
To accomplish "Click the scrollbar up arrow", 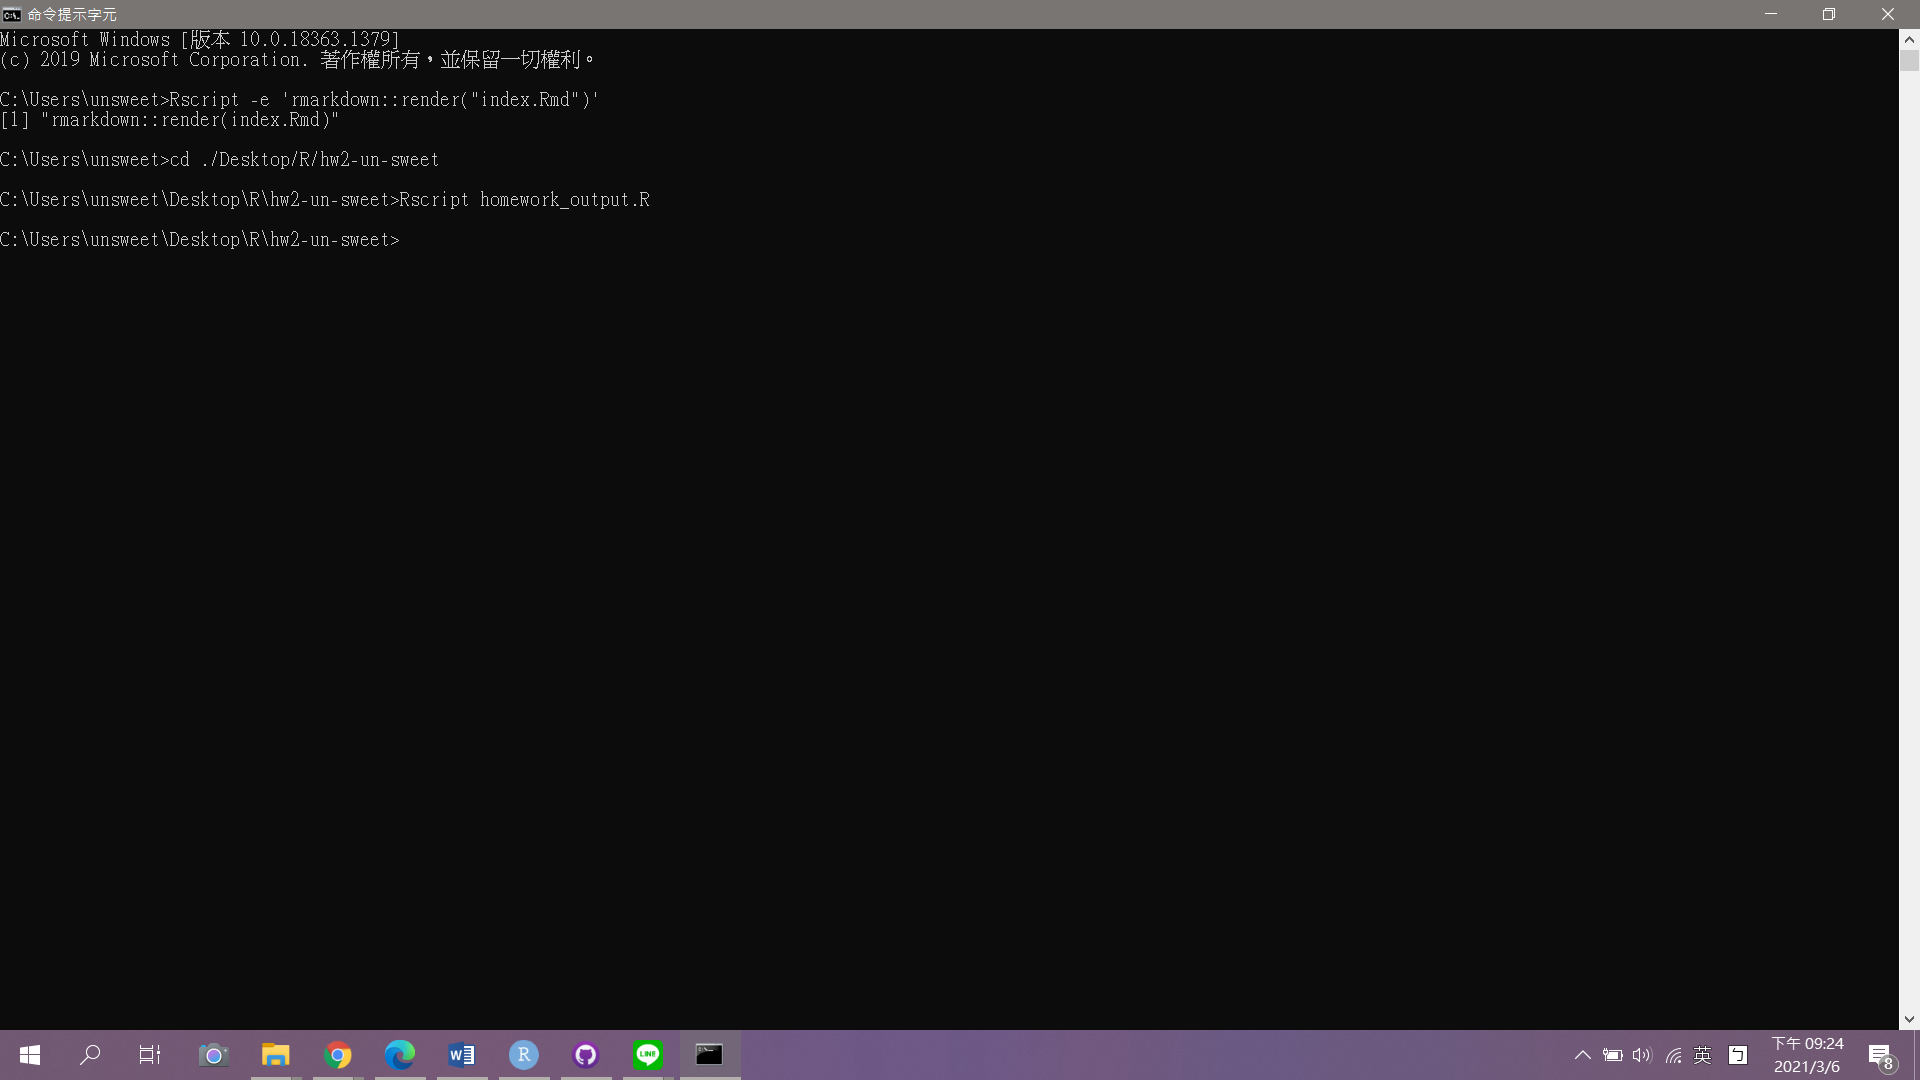I will tap(1910, 39).
